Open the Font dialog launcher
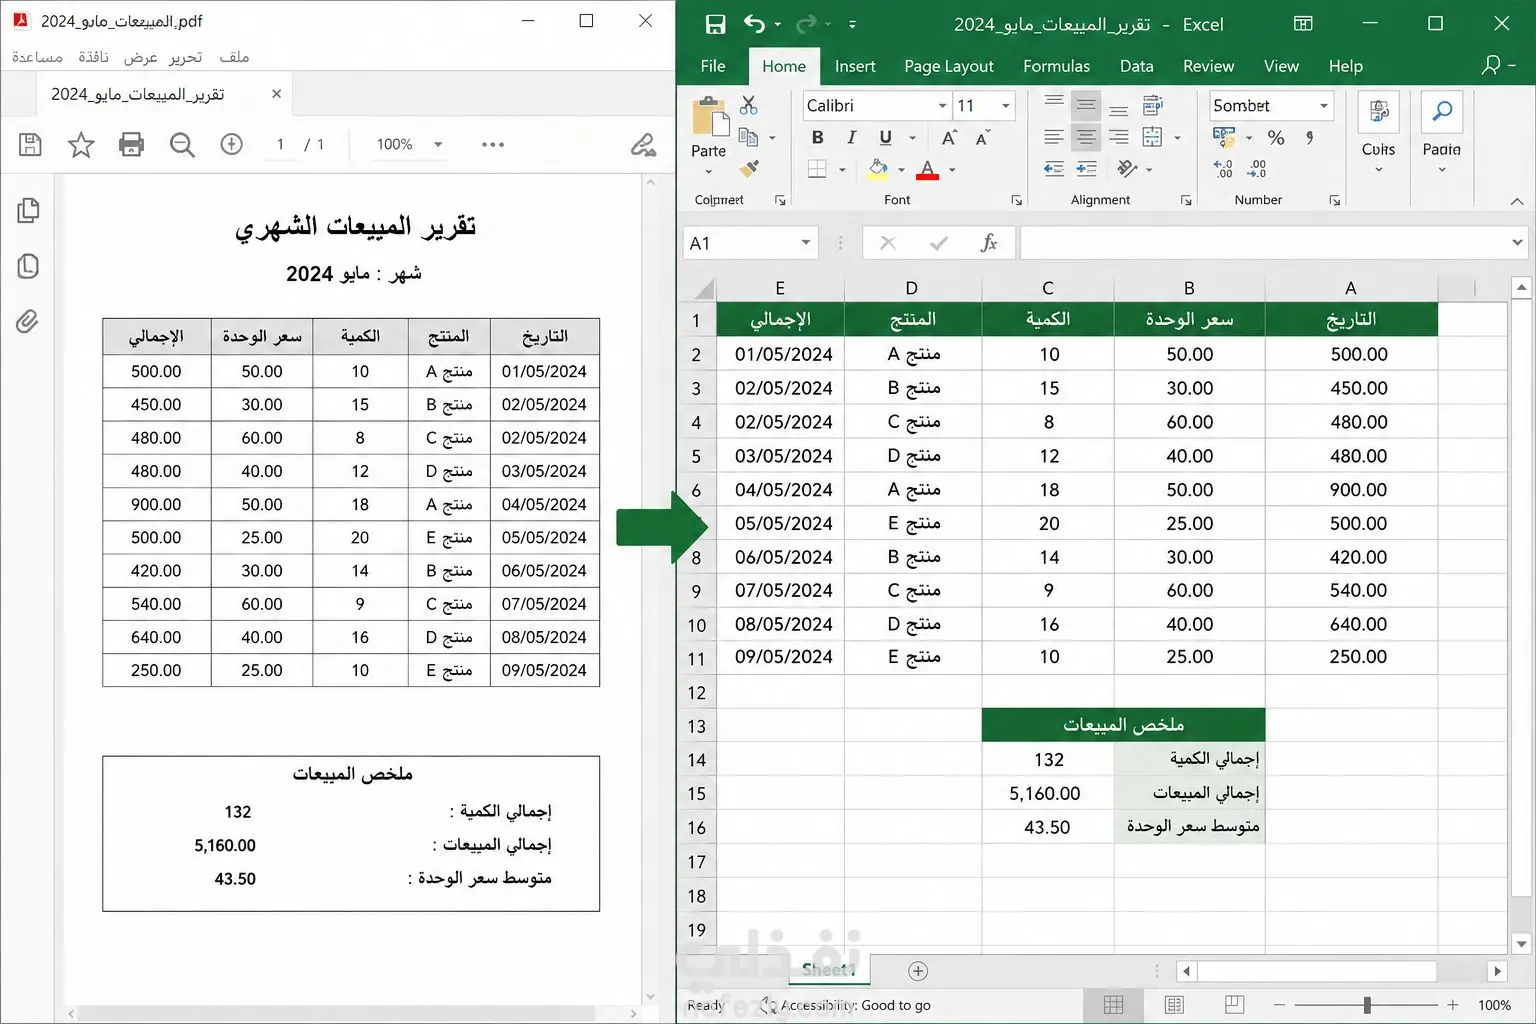1536x1024 pixels. pos(1016,200)
